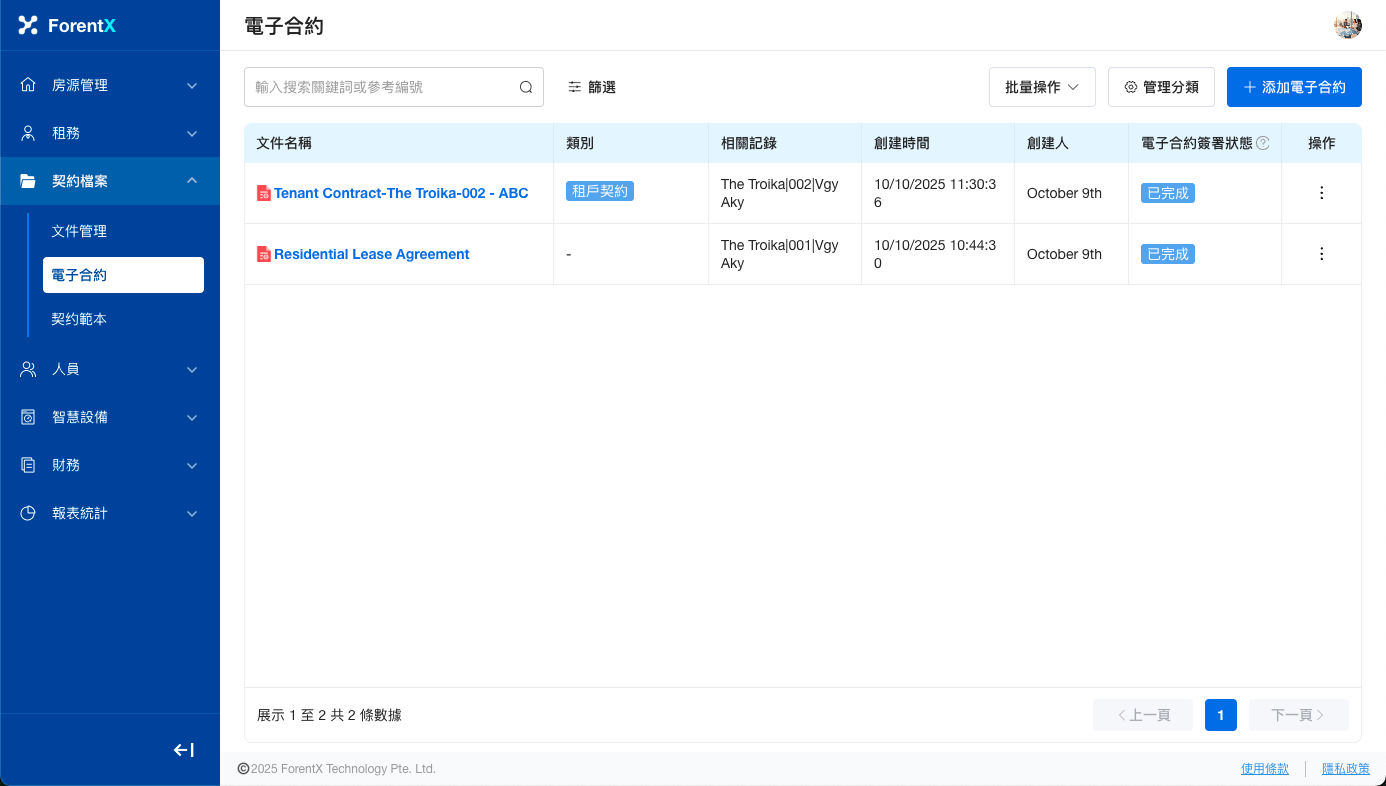Viewport: 1386px width, 786px height.
Task: Open the 篩選 filter icon
Action: (x=575, y=87)
